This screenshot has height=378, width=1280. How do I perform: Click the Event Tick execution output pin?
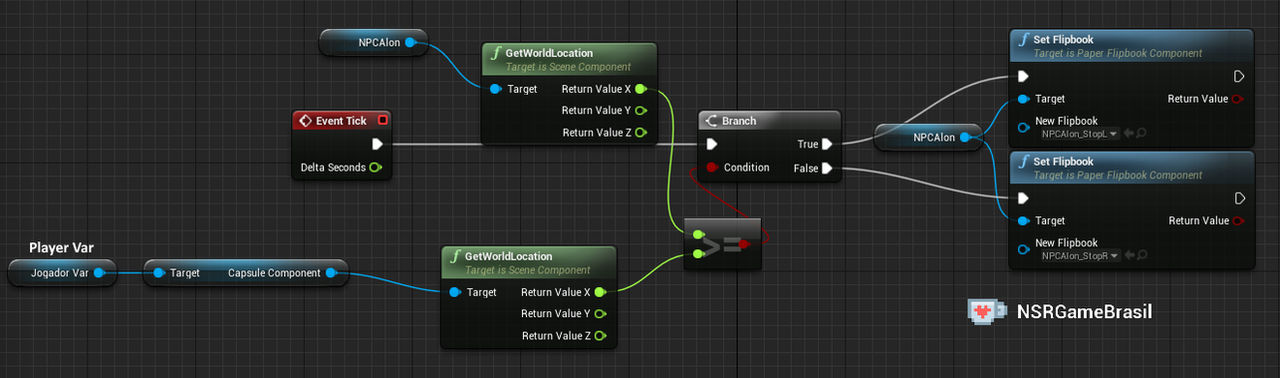tap(377, 144)
